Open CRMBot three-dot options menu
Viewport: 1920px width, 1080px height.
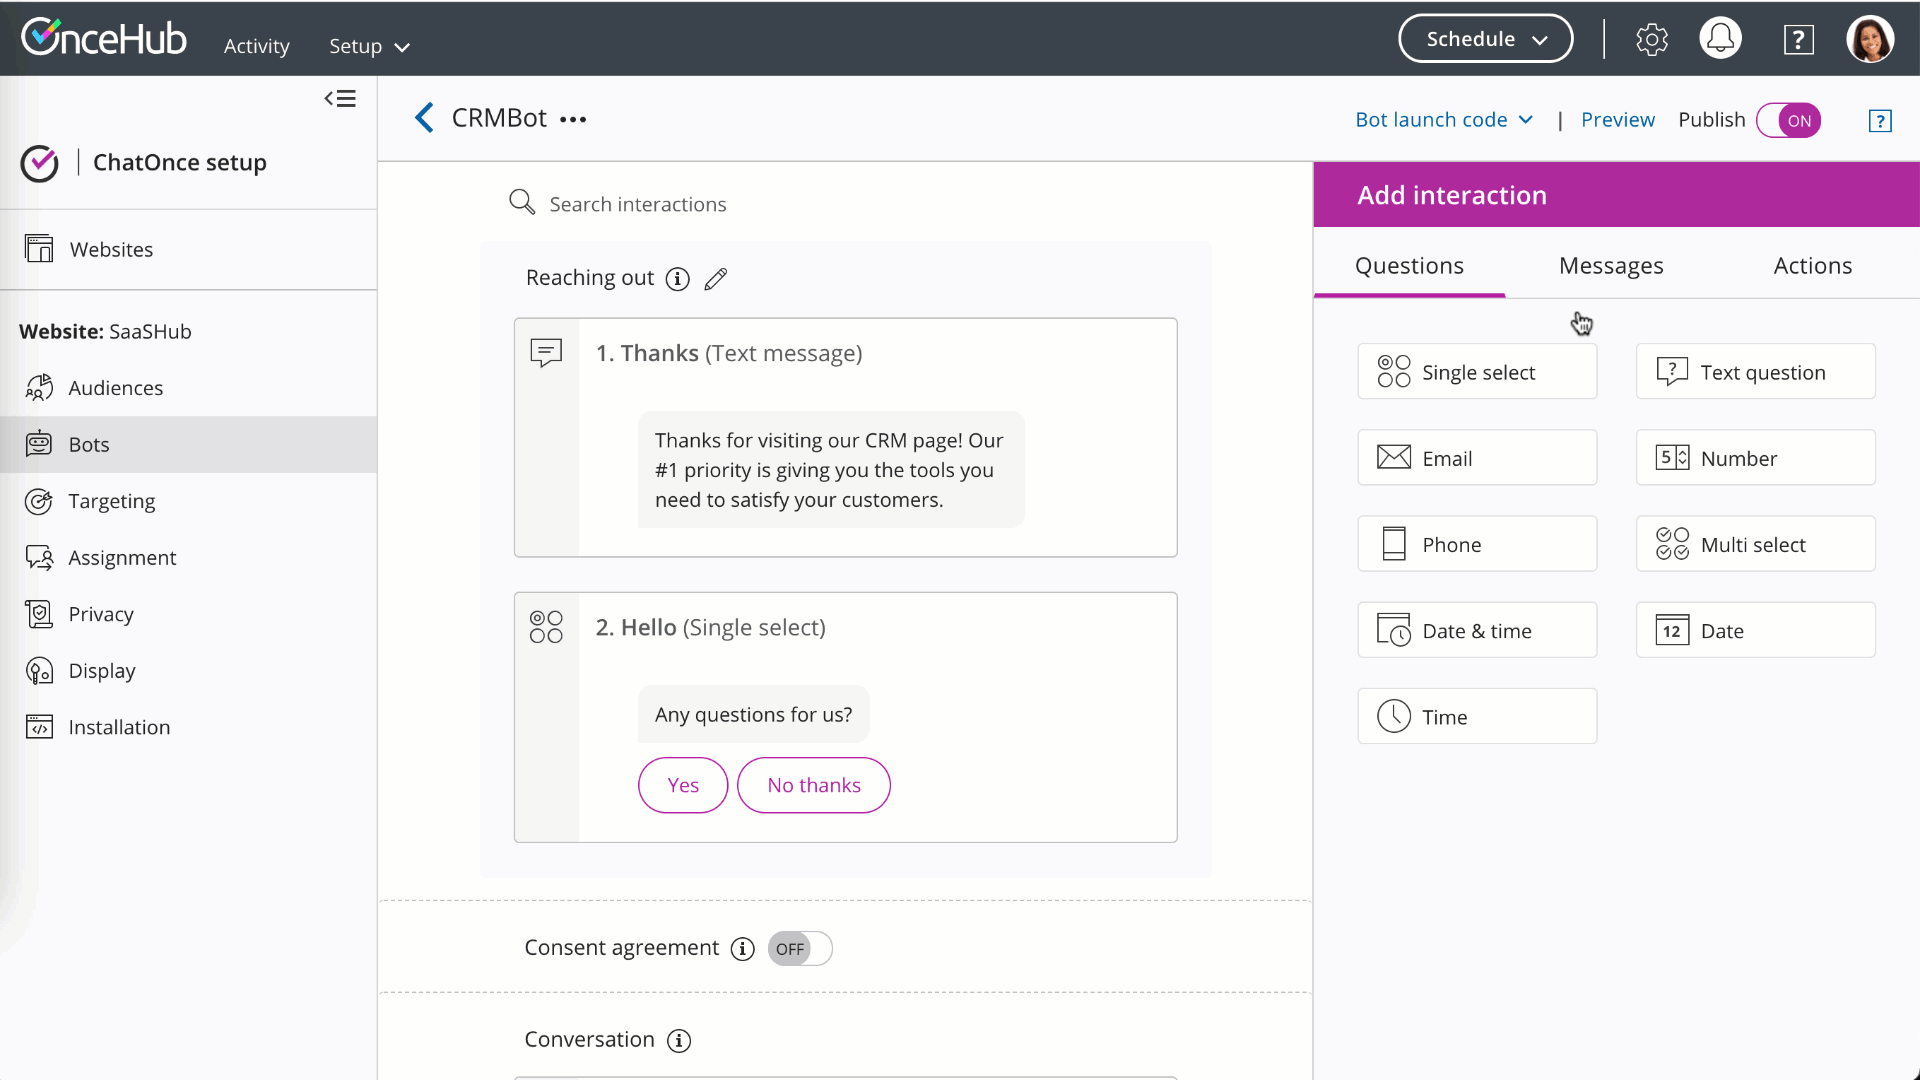pyautogui.click(x=573, y=119)
